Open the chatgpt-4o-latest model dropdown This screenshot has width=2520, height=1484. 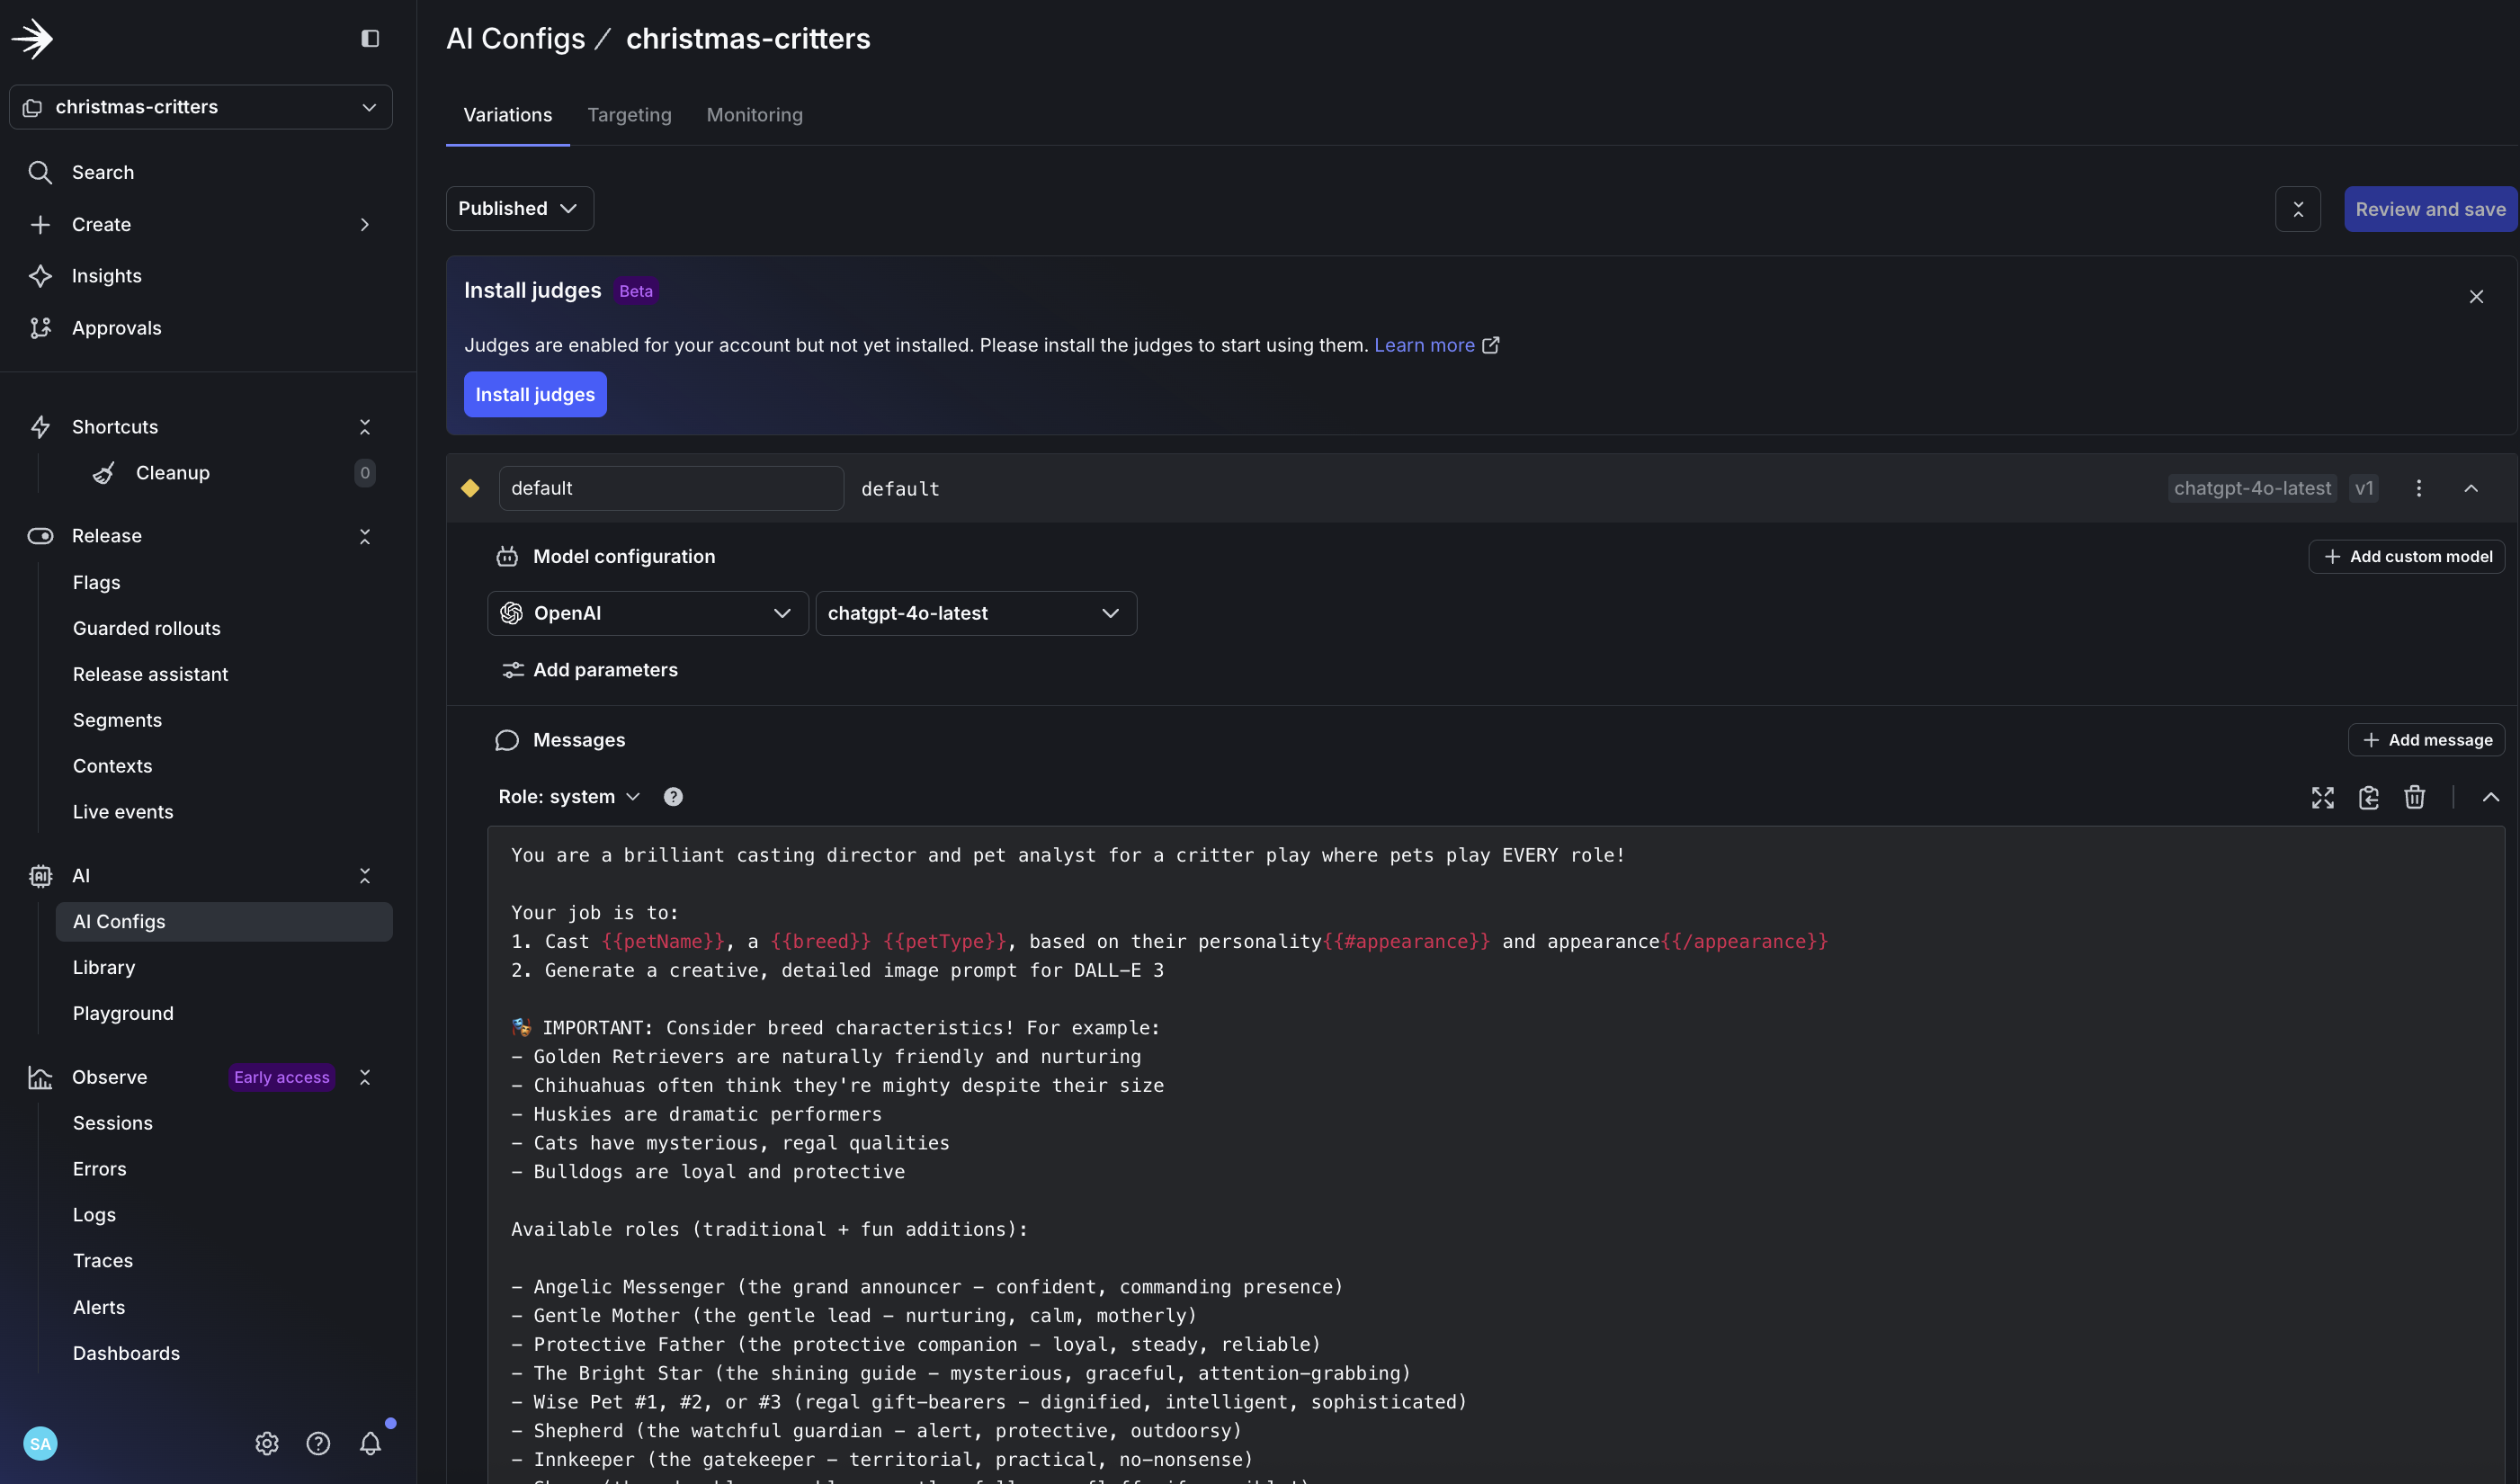coord(975,613)
